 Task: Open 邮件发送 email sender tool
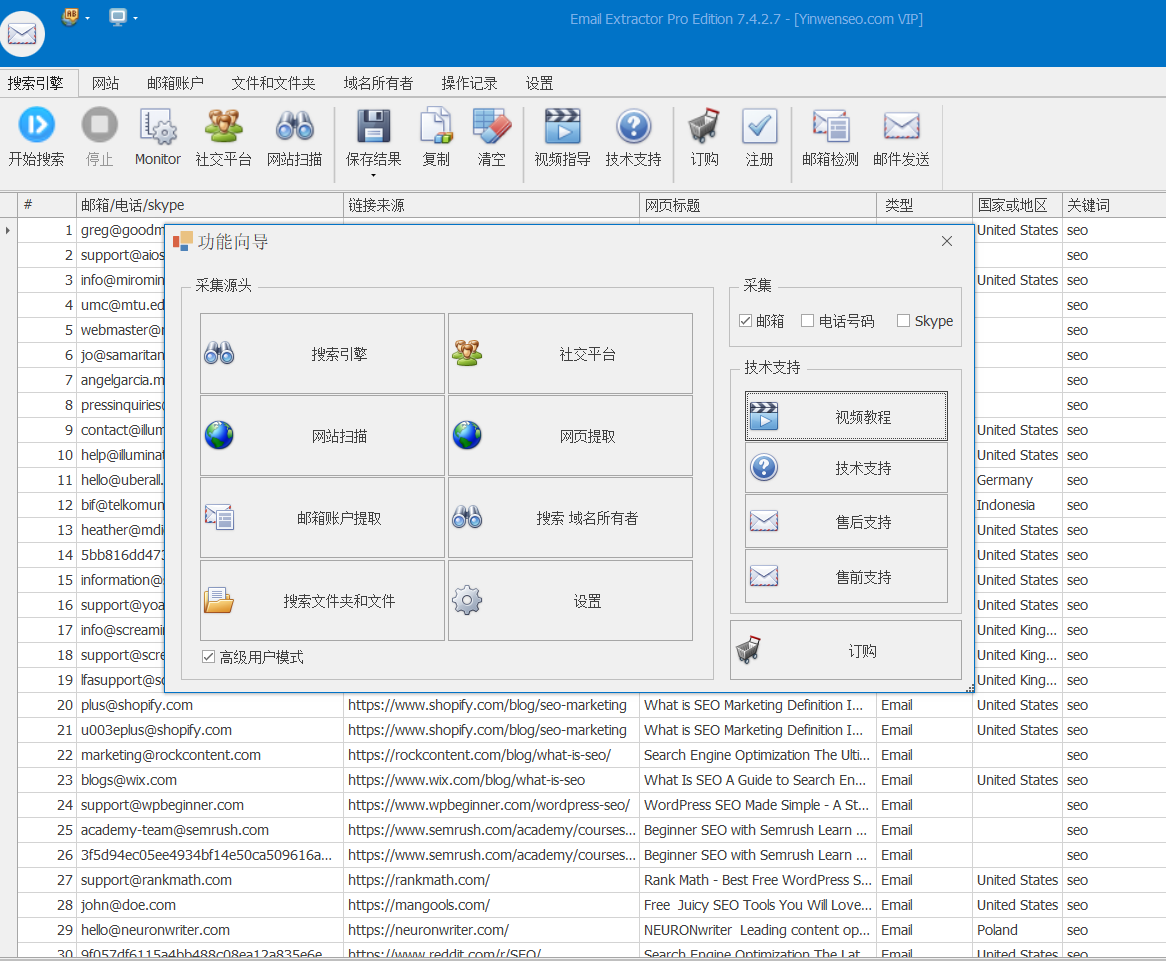pyautogui.click(x=901, y=137)
